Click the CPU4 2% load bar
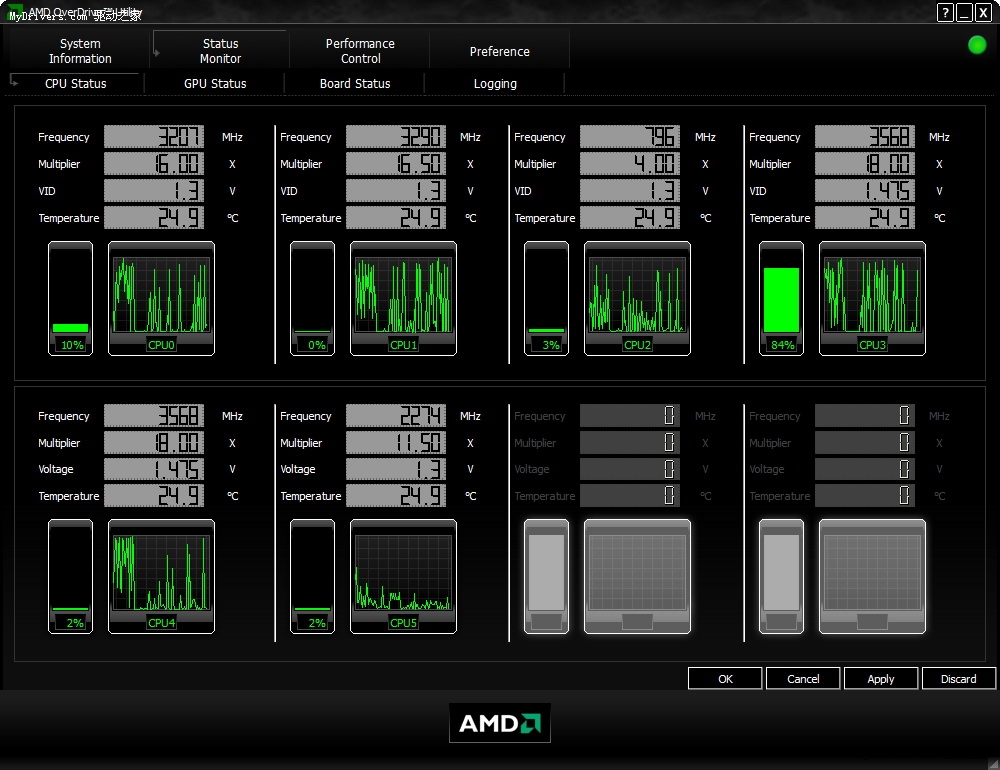1000x770 pixels. tap(70, 576)
